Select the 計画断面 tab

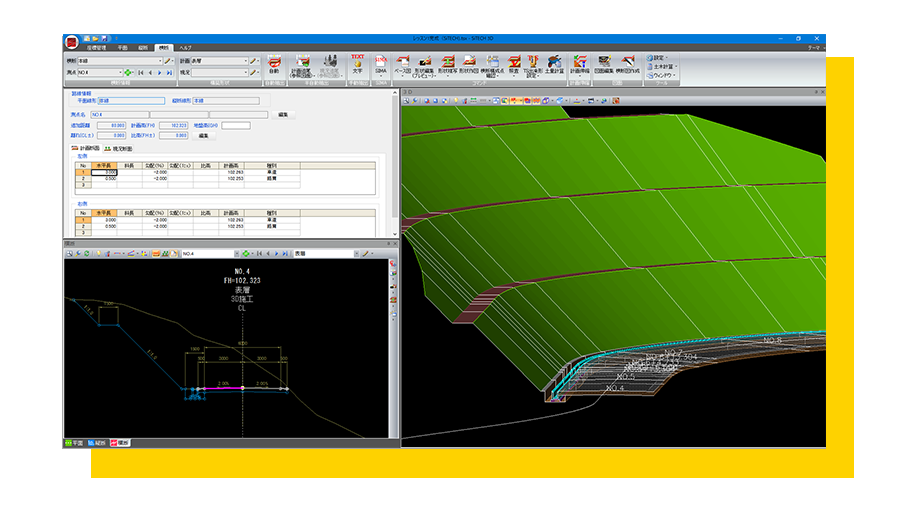85,148
